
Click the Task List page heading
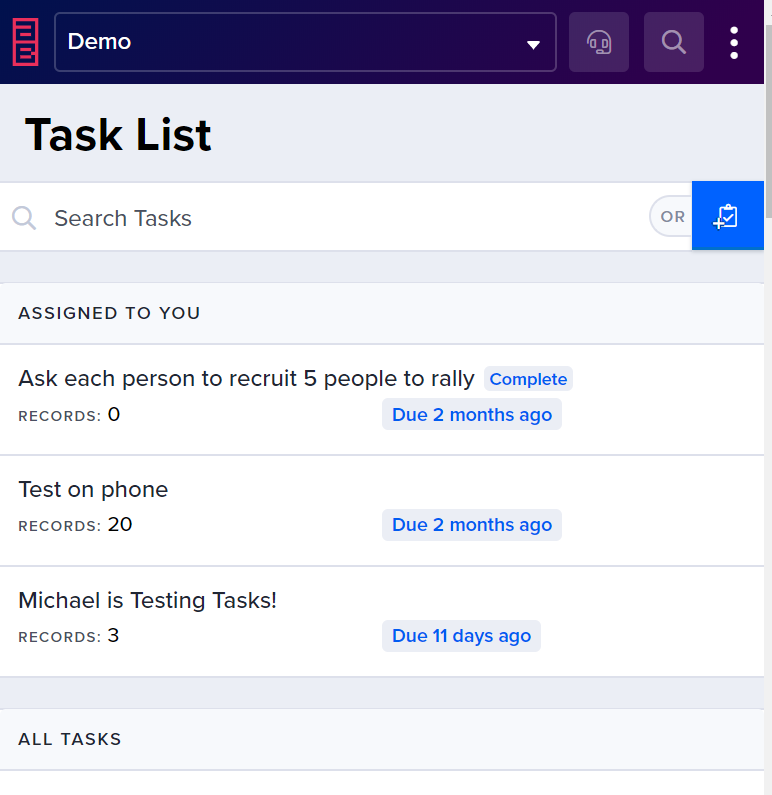(118, 135)
